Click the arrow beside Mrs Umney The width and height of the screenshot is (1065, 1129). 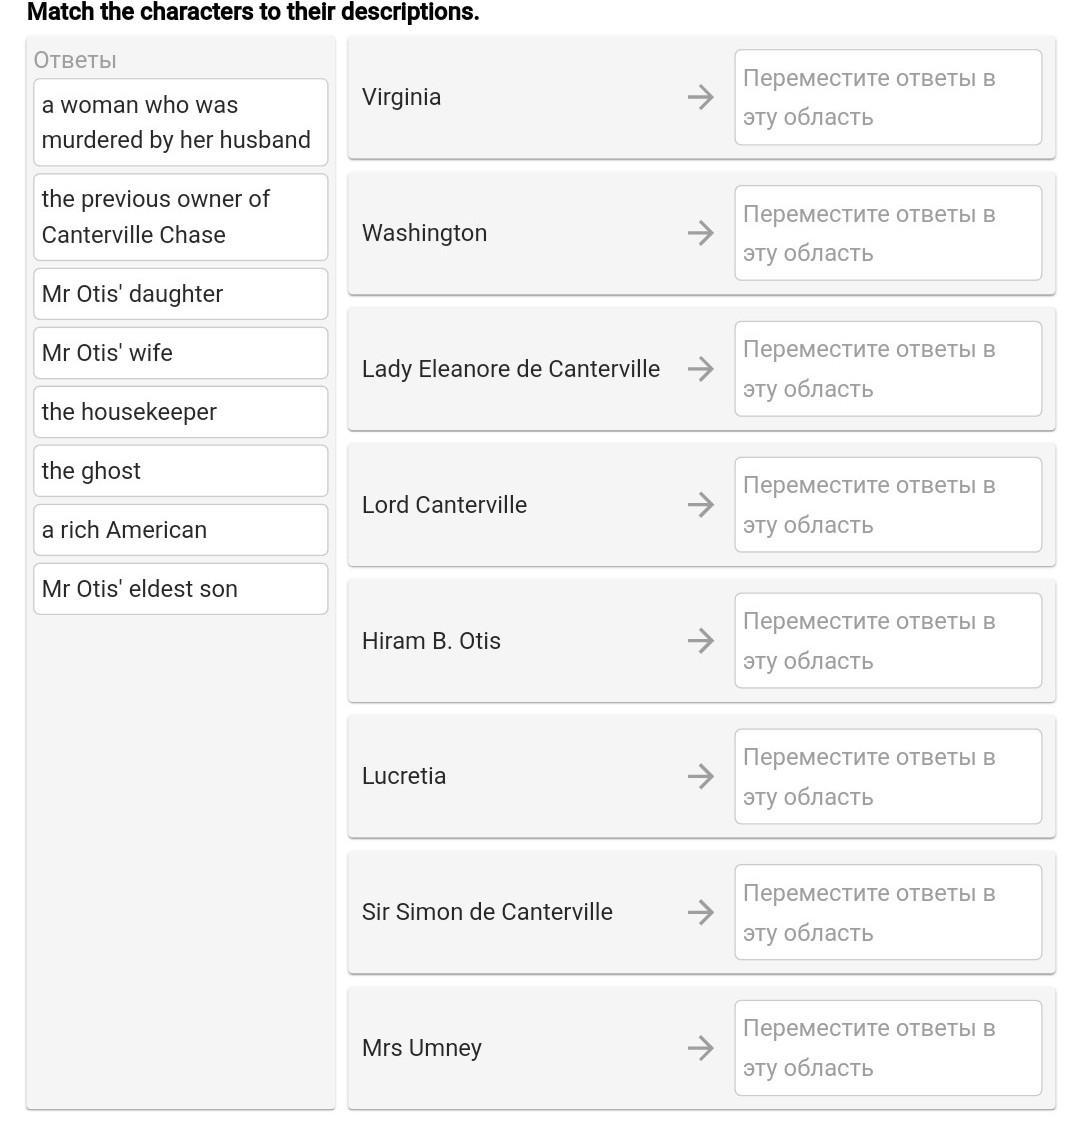[x=701, y=1048]
